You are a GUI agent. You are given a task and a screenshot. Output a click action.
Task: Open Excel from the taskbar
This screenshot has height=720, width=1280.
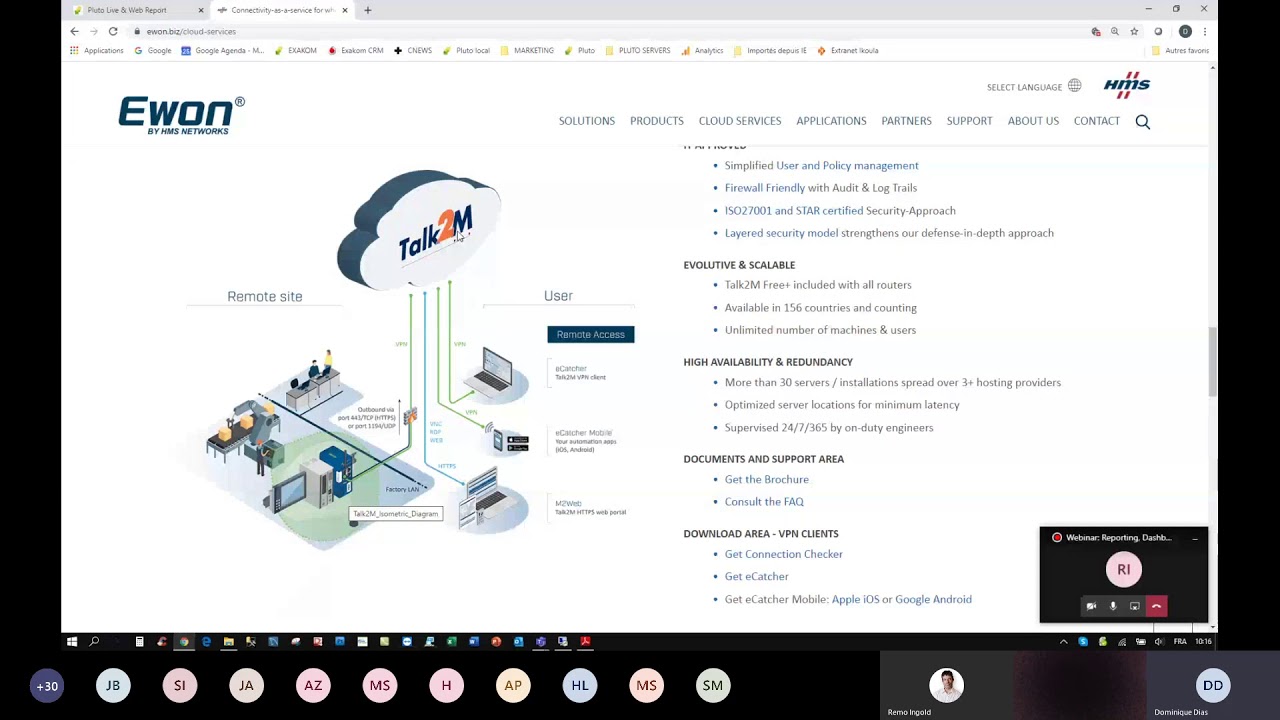click(x=451, y=642)
